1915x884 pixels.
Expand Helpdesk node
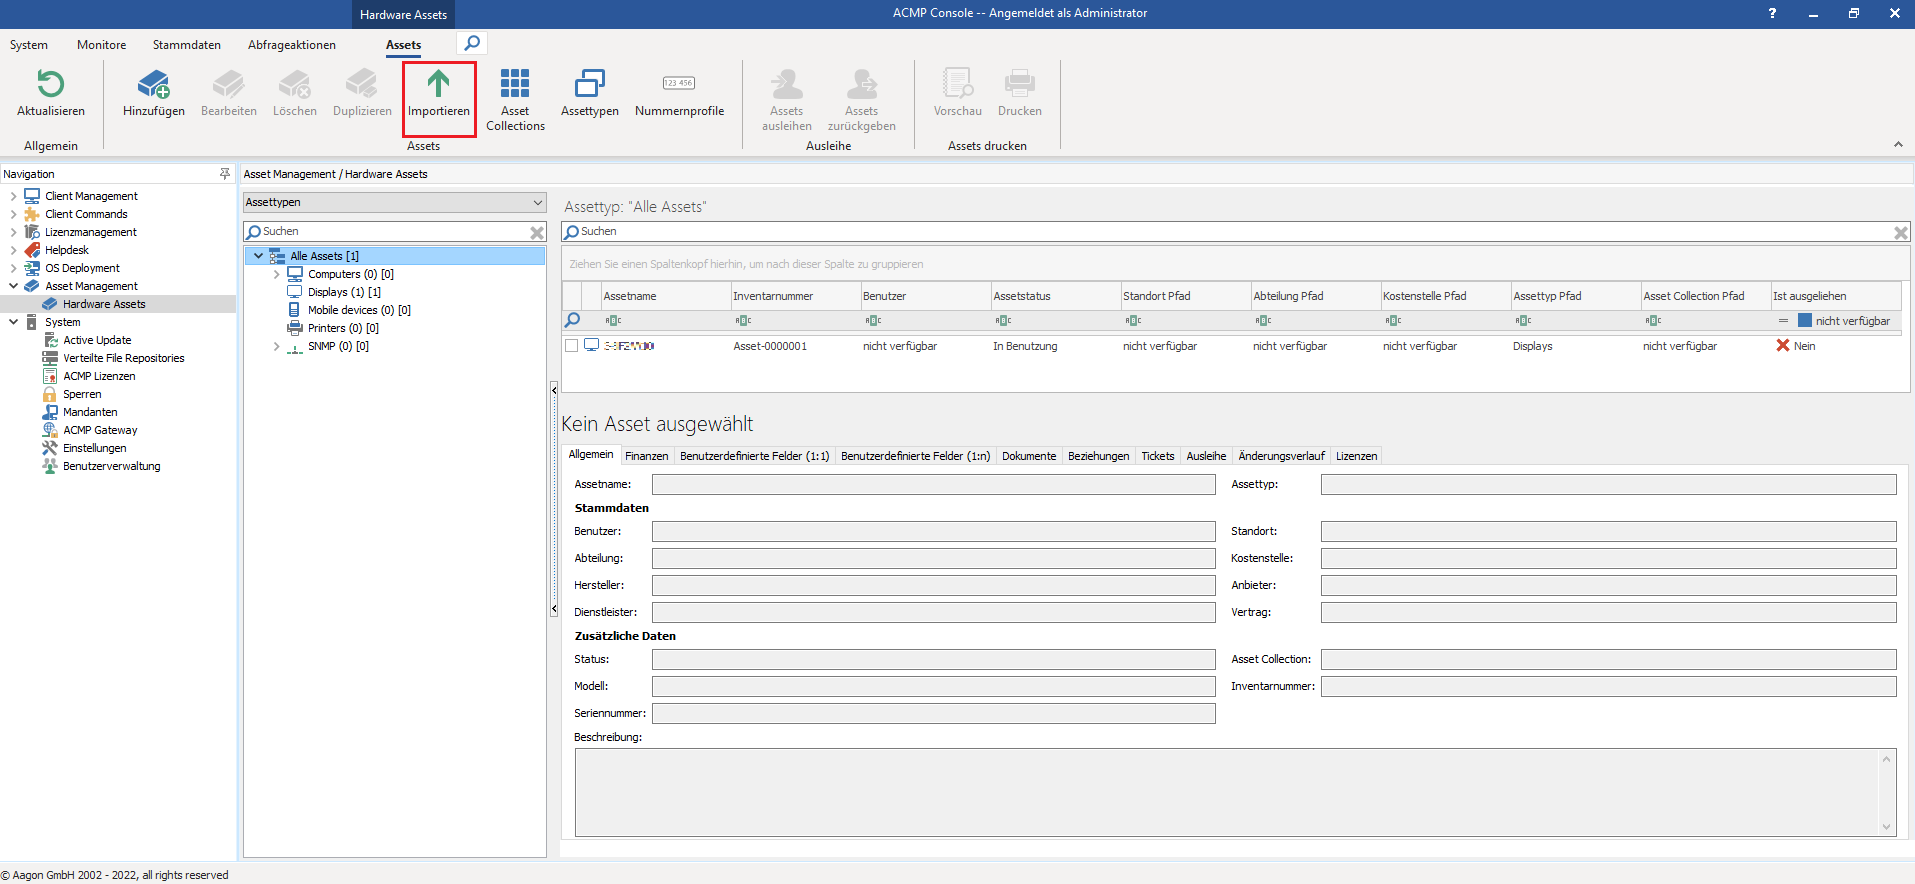pyautogui.click(x=13, y=250)
